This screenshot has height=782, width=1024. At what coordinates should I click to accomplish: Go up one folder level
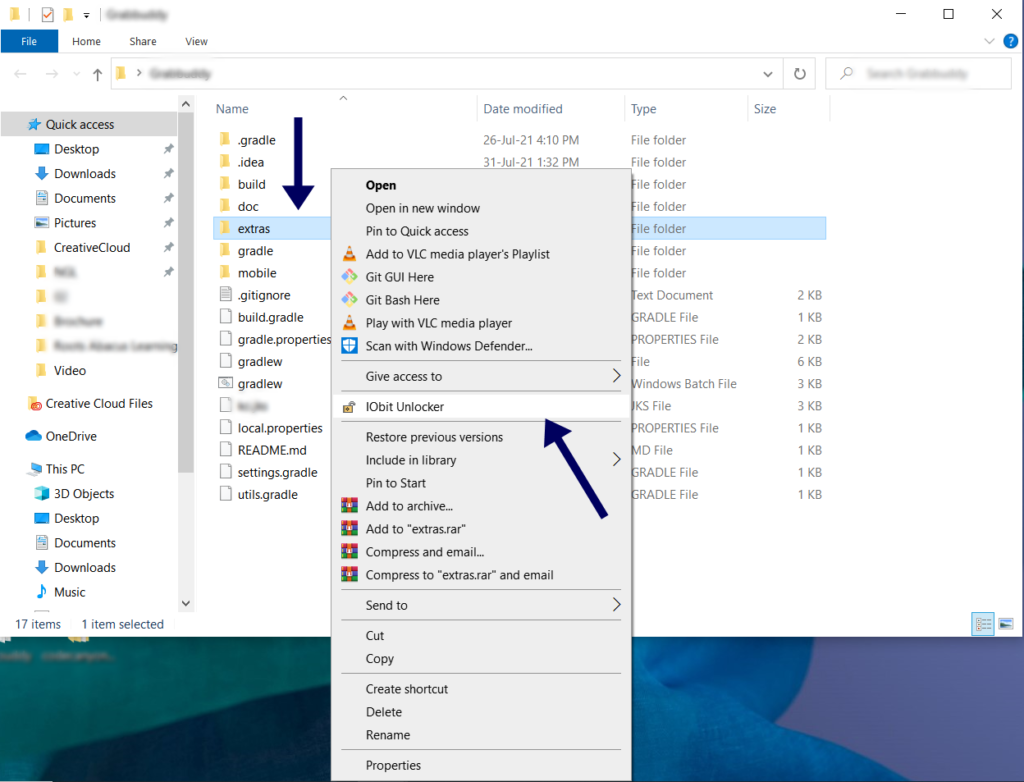point(95,73)
